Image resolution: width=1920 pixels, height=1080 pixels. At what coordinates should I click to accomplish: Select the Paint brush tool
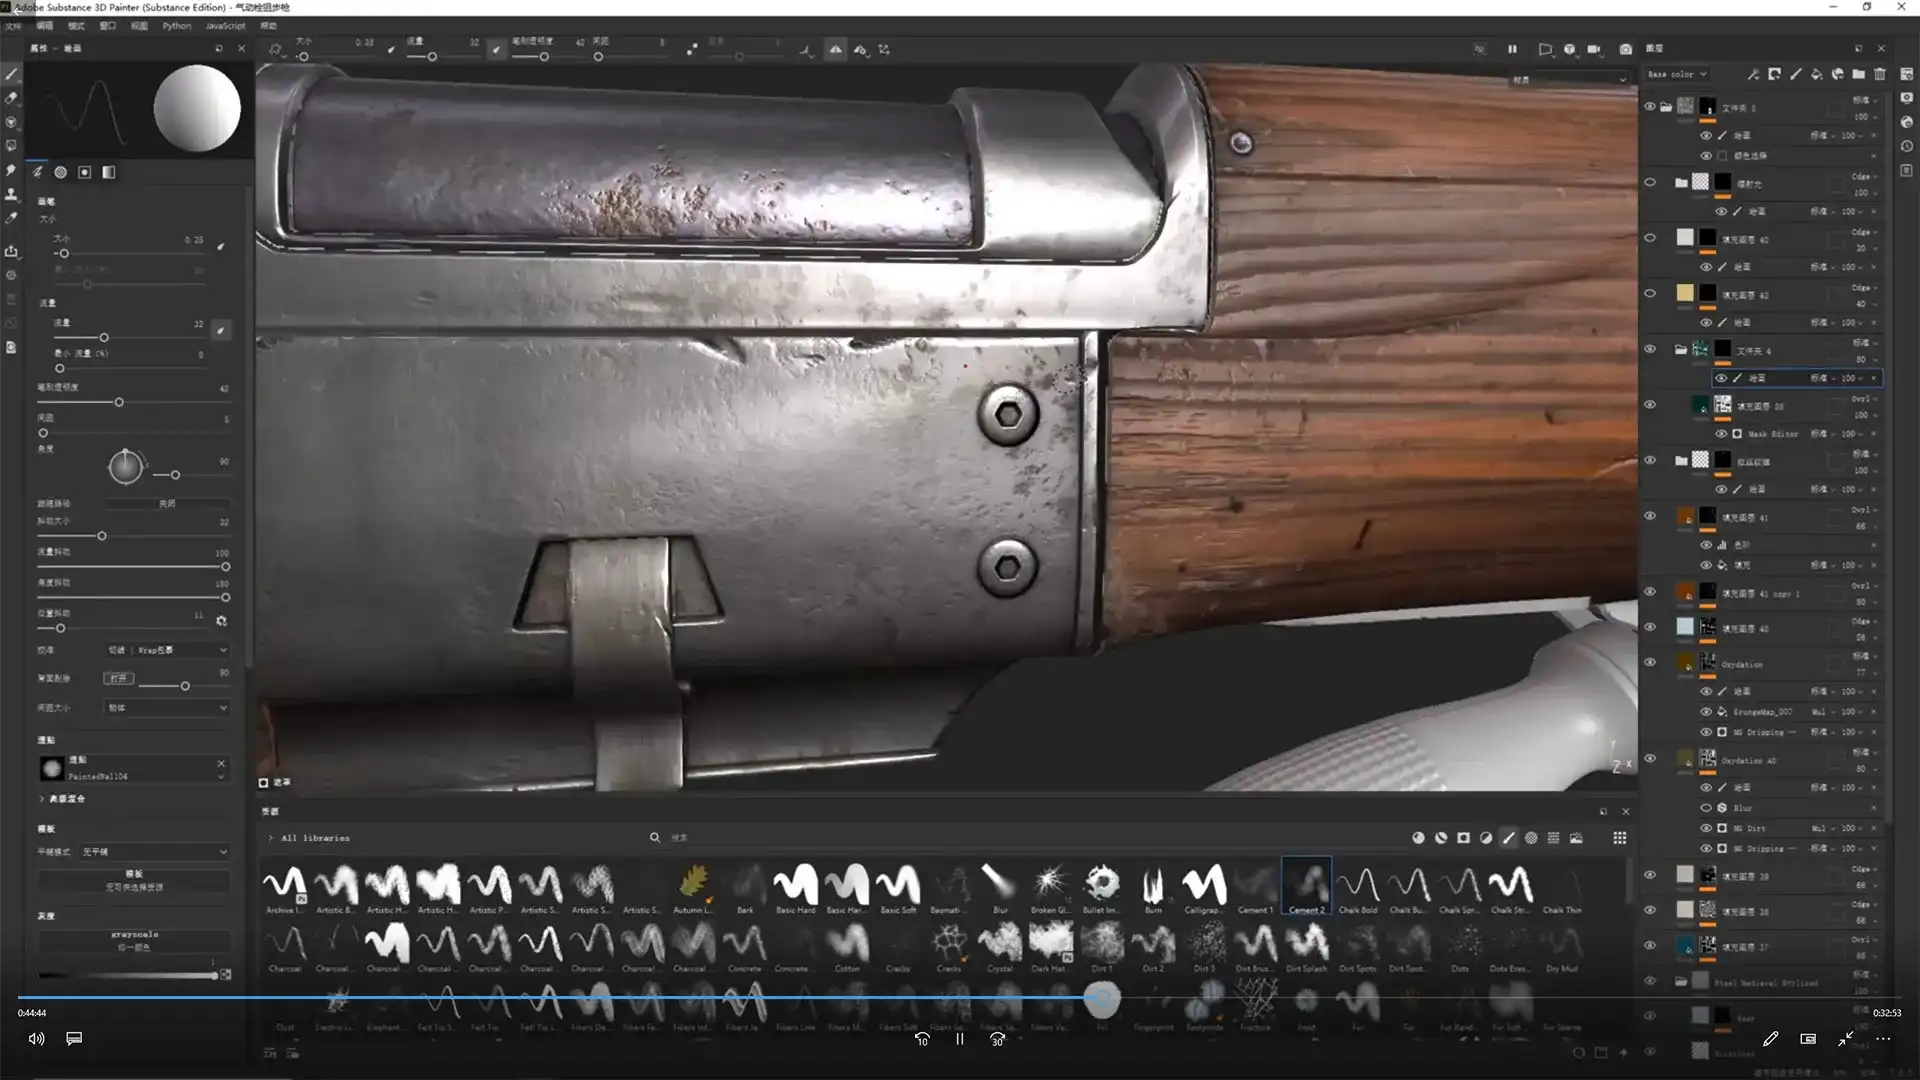[x=12, y=74]
